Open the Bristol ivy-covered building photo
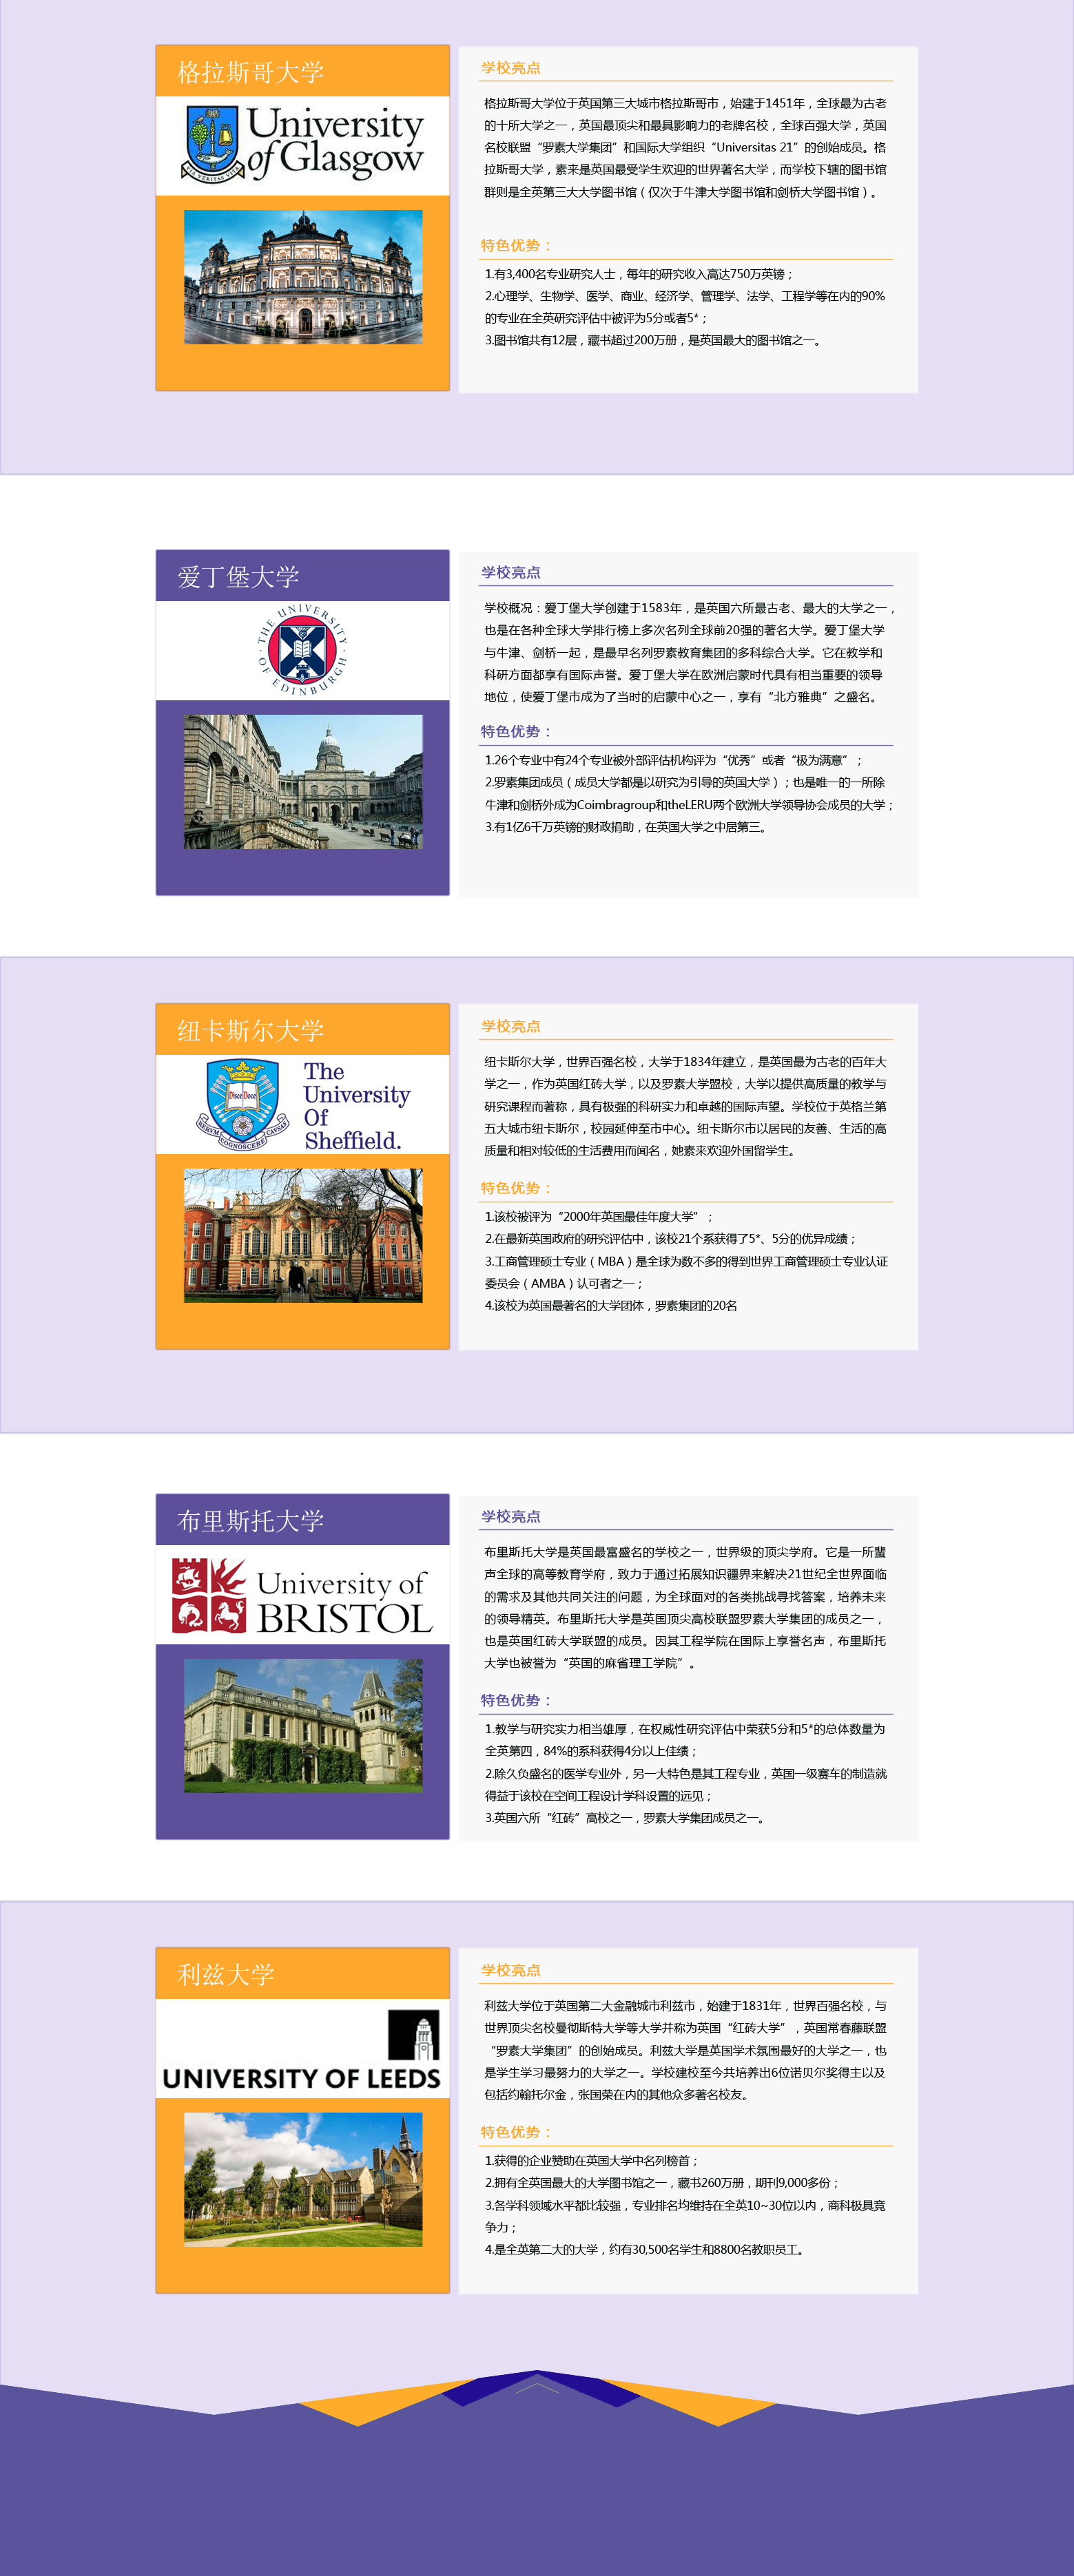Image resolution: width=1074 pixels, height=2576 pixels. 303,1726
